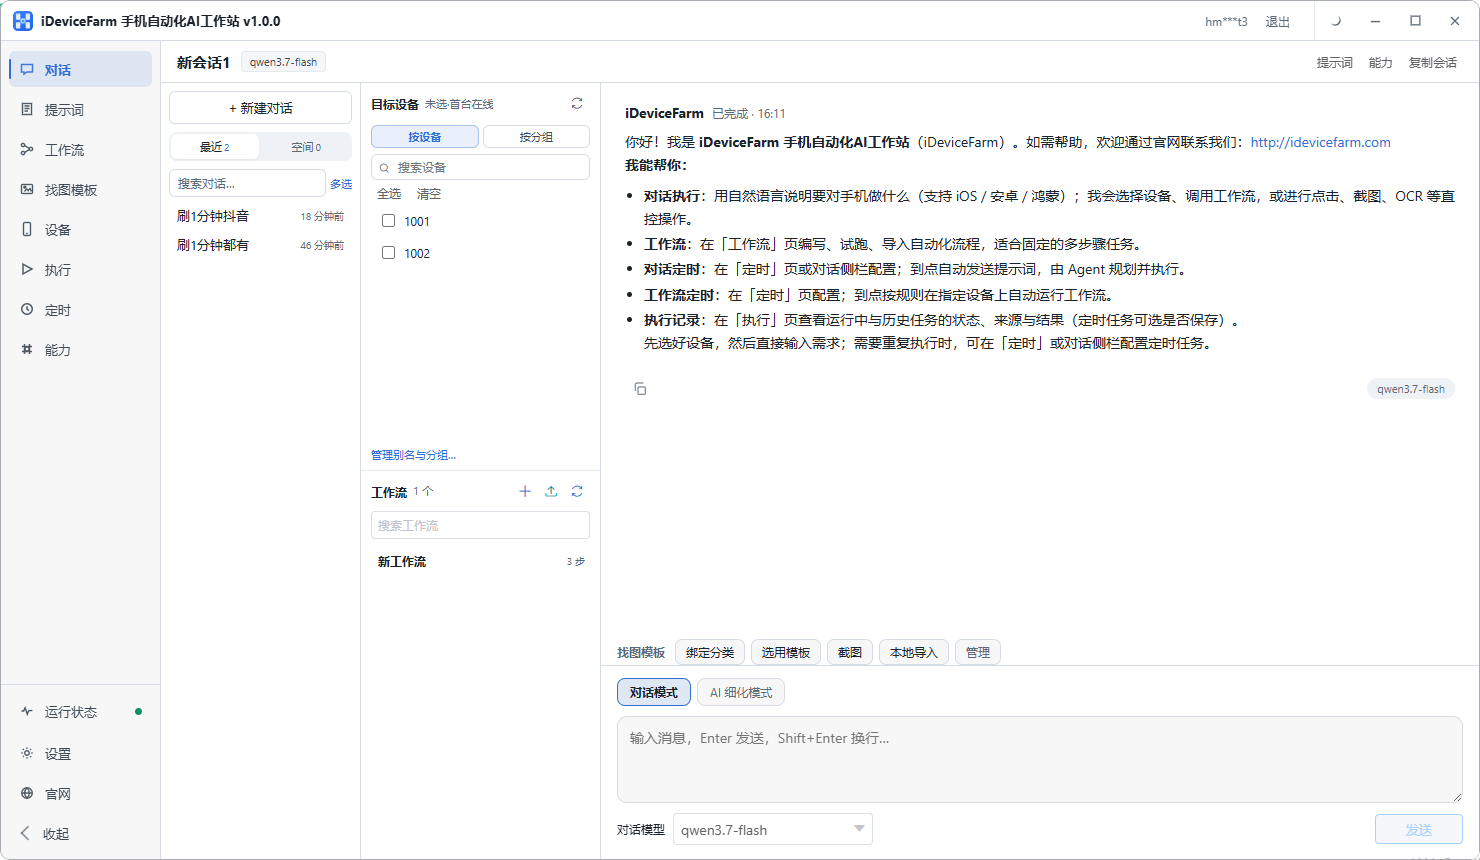
Task: Click the 定时 clock icon in sidebar
Action: point(27,310)
